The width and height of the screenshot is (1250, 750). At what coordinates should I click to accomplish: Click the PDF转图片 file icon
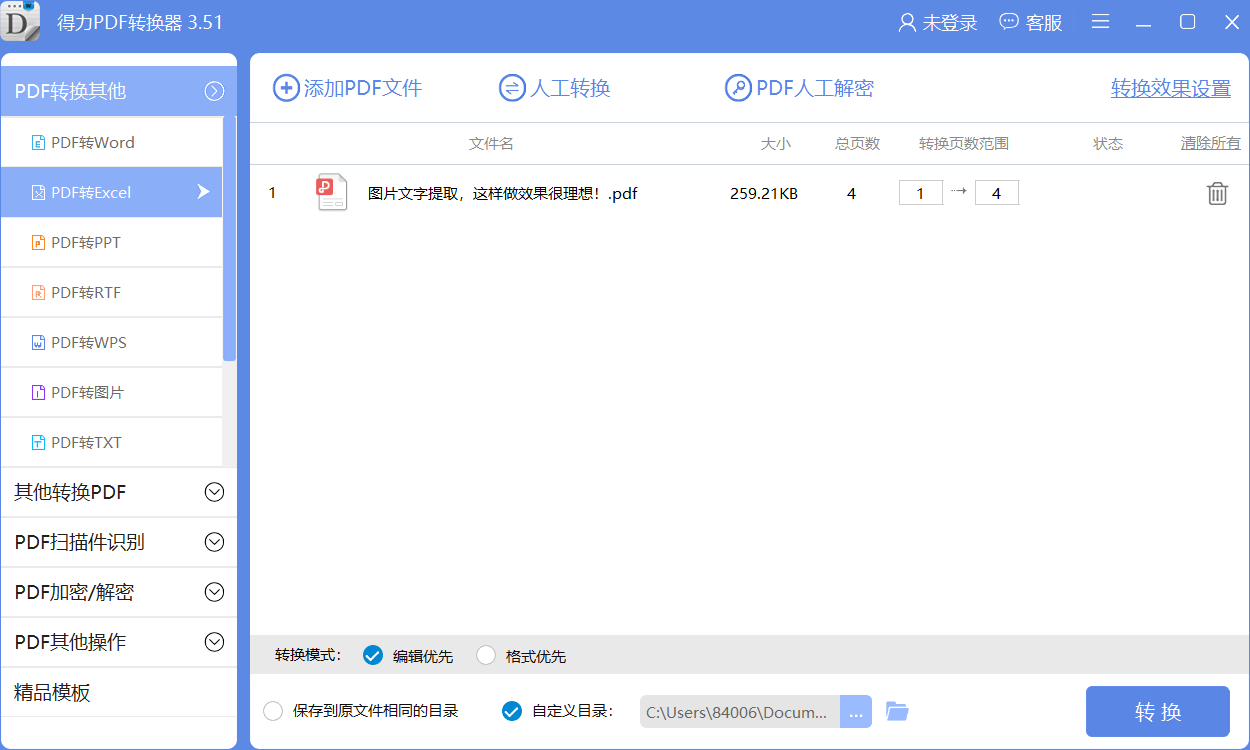(x=38, y=393)
